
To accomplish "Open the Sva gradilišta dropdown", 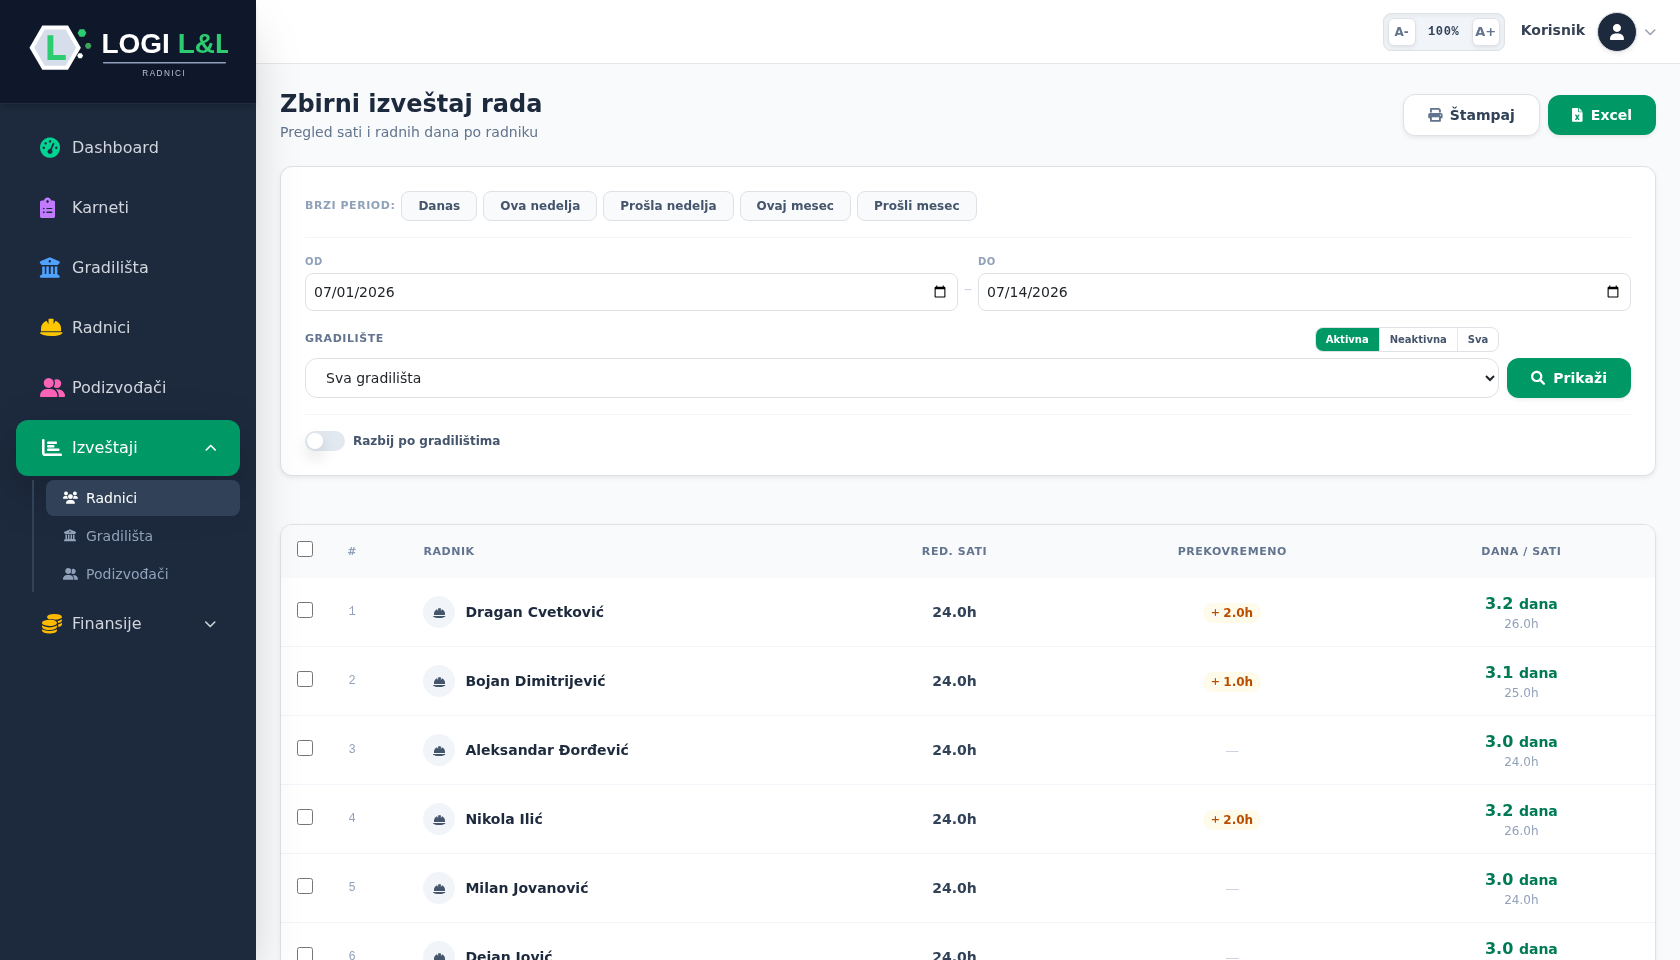I will 901,378.
